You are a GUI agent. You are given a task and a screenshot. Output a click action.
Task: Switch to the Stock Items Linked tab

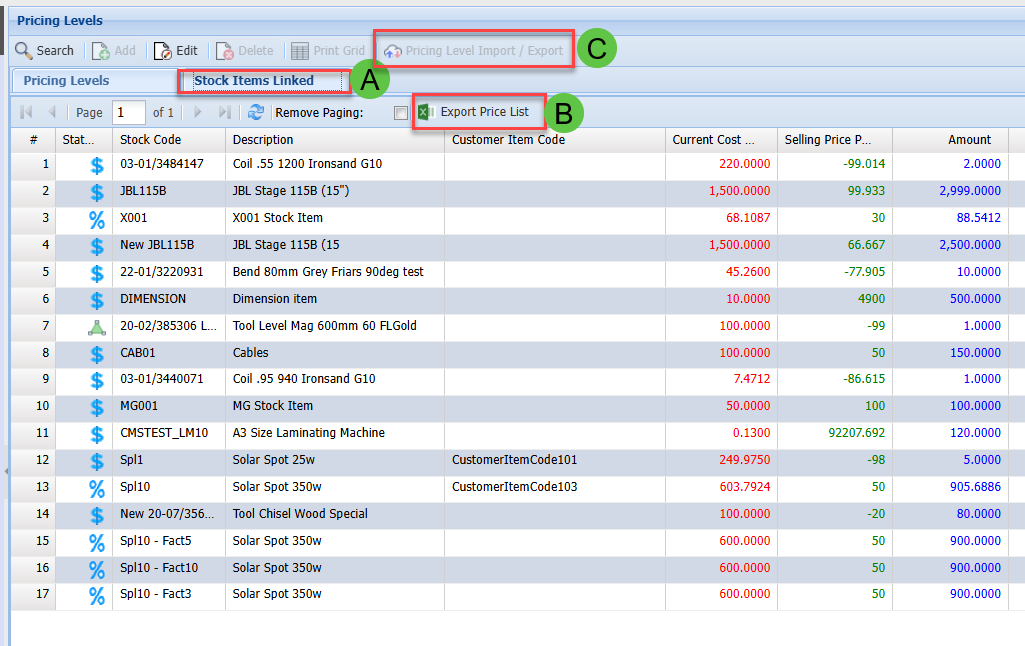(254, 81)
